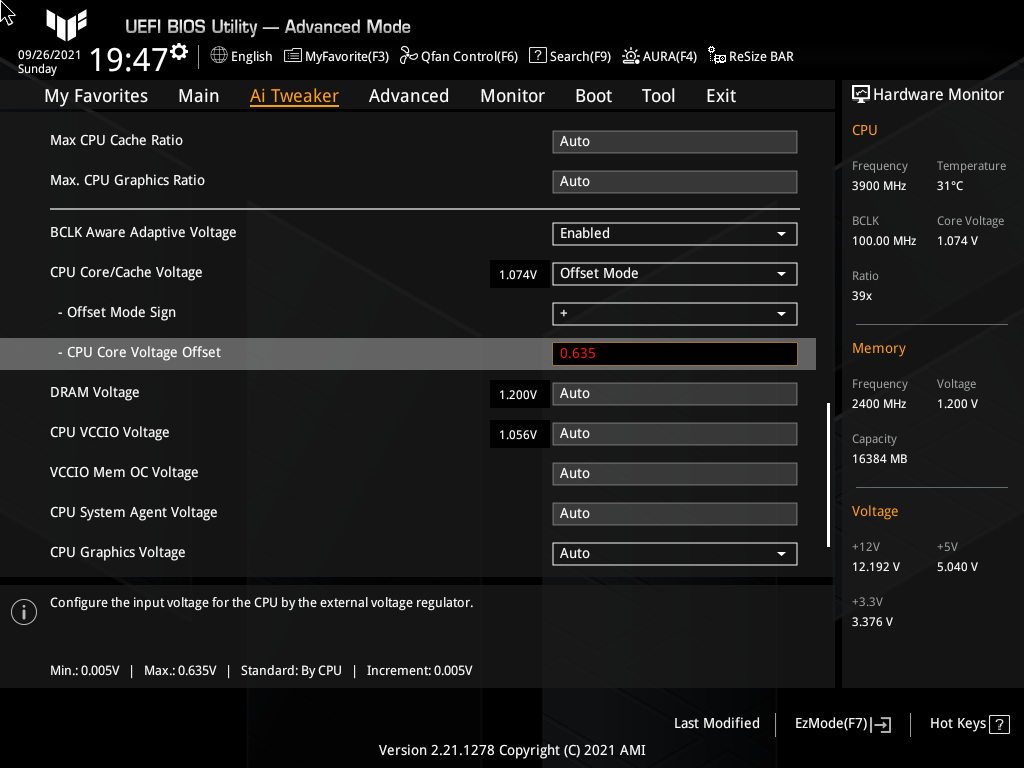Click the TUF Gaming logo
Screen dimensions: 1024x768
[66, 26]
